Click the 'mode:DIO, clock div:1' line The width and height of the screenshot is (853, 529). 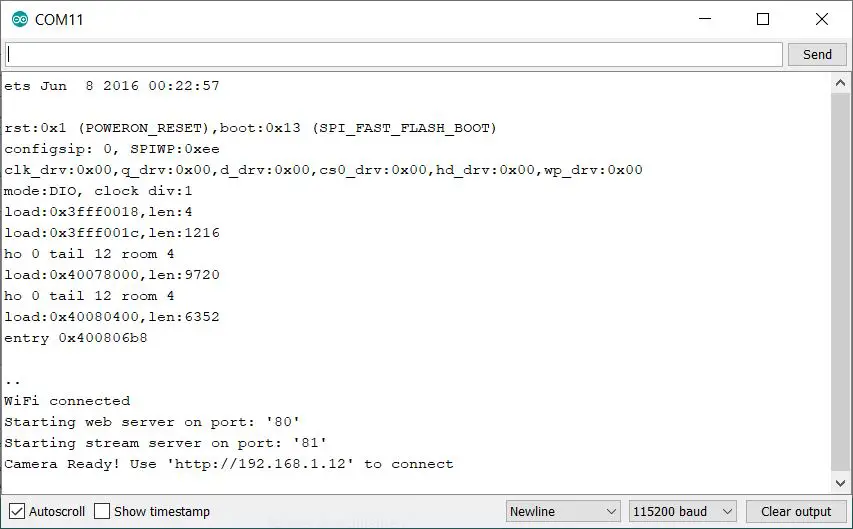click(x=98, y=191)
